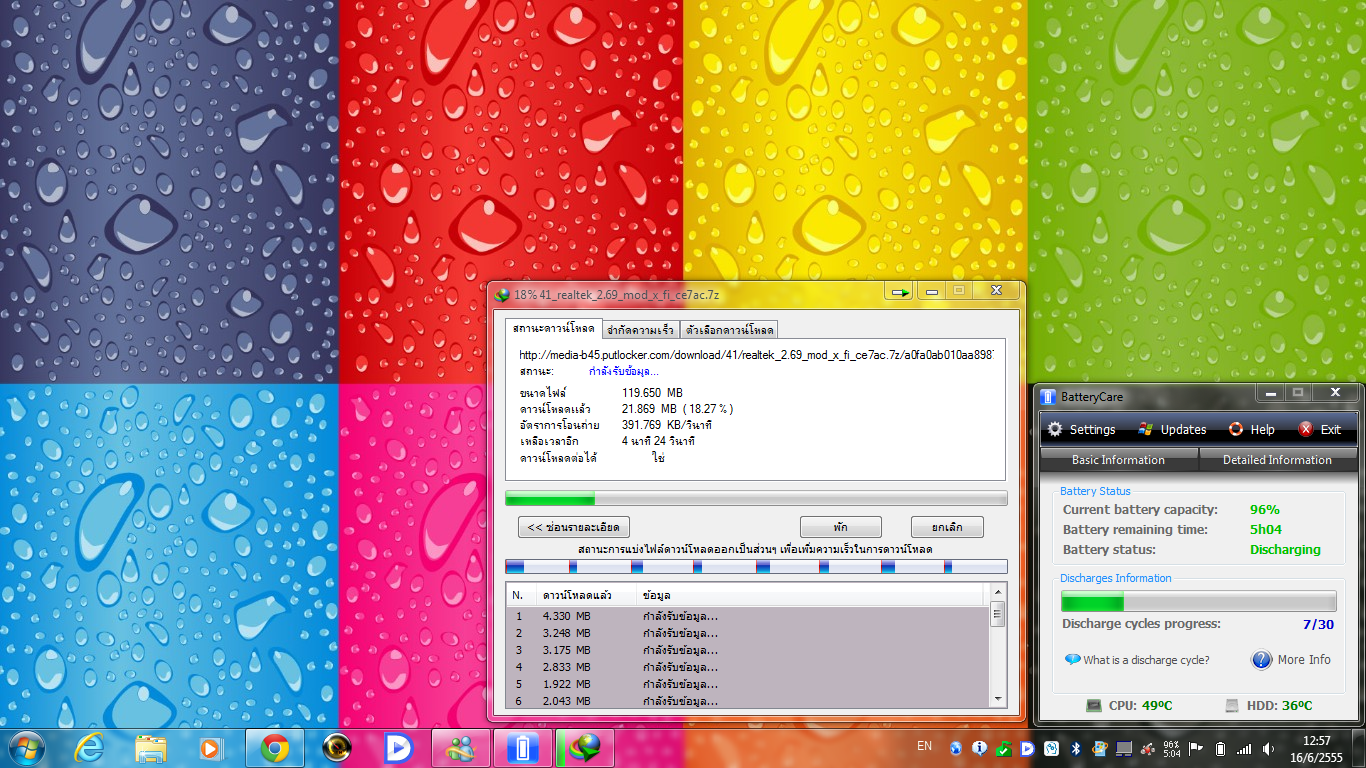Click the EN language indicator
Viewport: 1366px width, 768px height.
click(x=924, y=746)
